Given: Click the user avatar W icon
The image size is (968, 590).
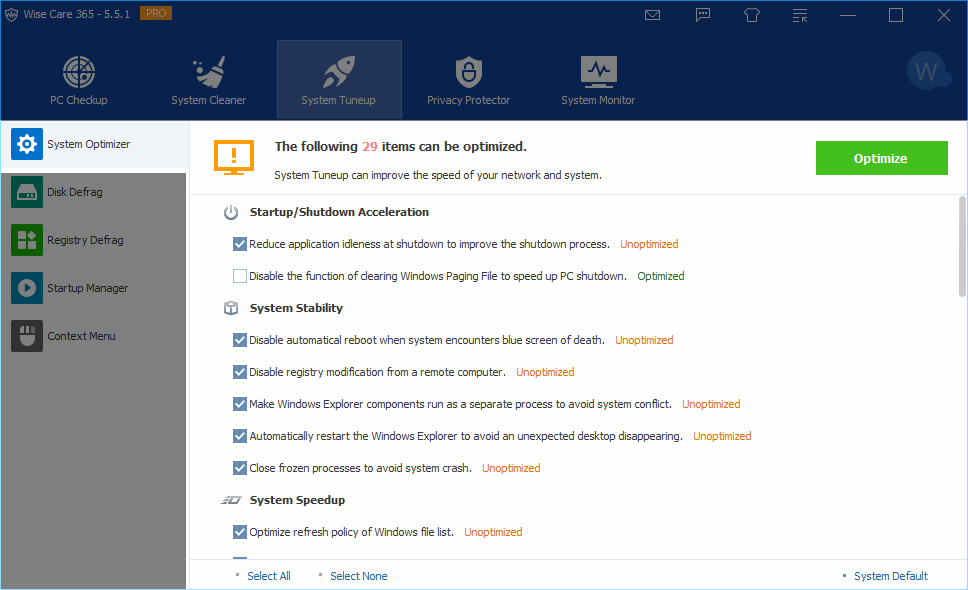Looking at the screenshot, I should point(927,71).
